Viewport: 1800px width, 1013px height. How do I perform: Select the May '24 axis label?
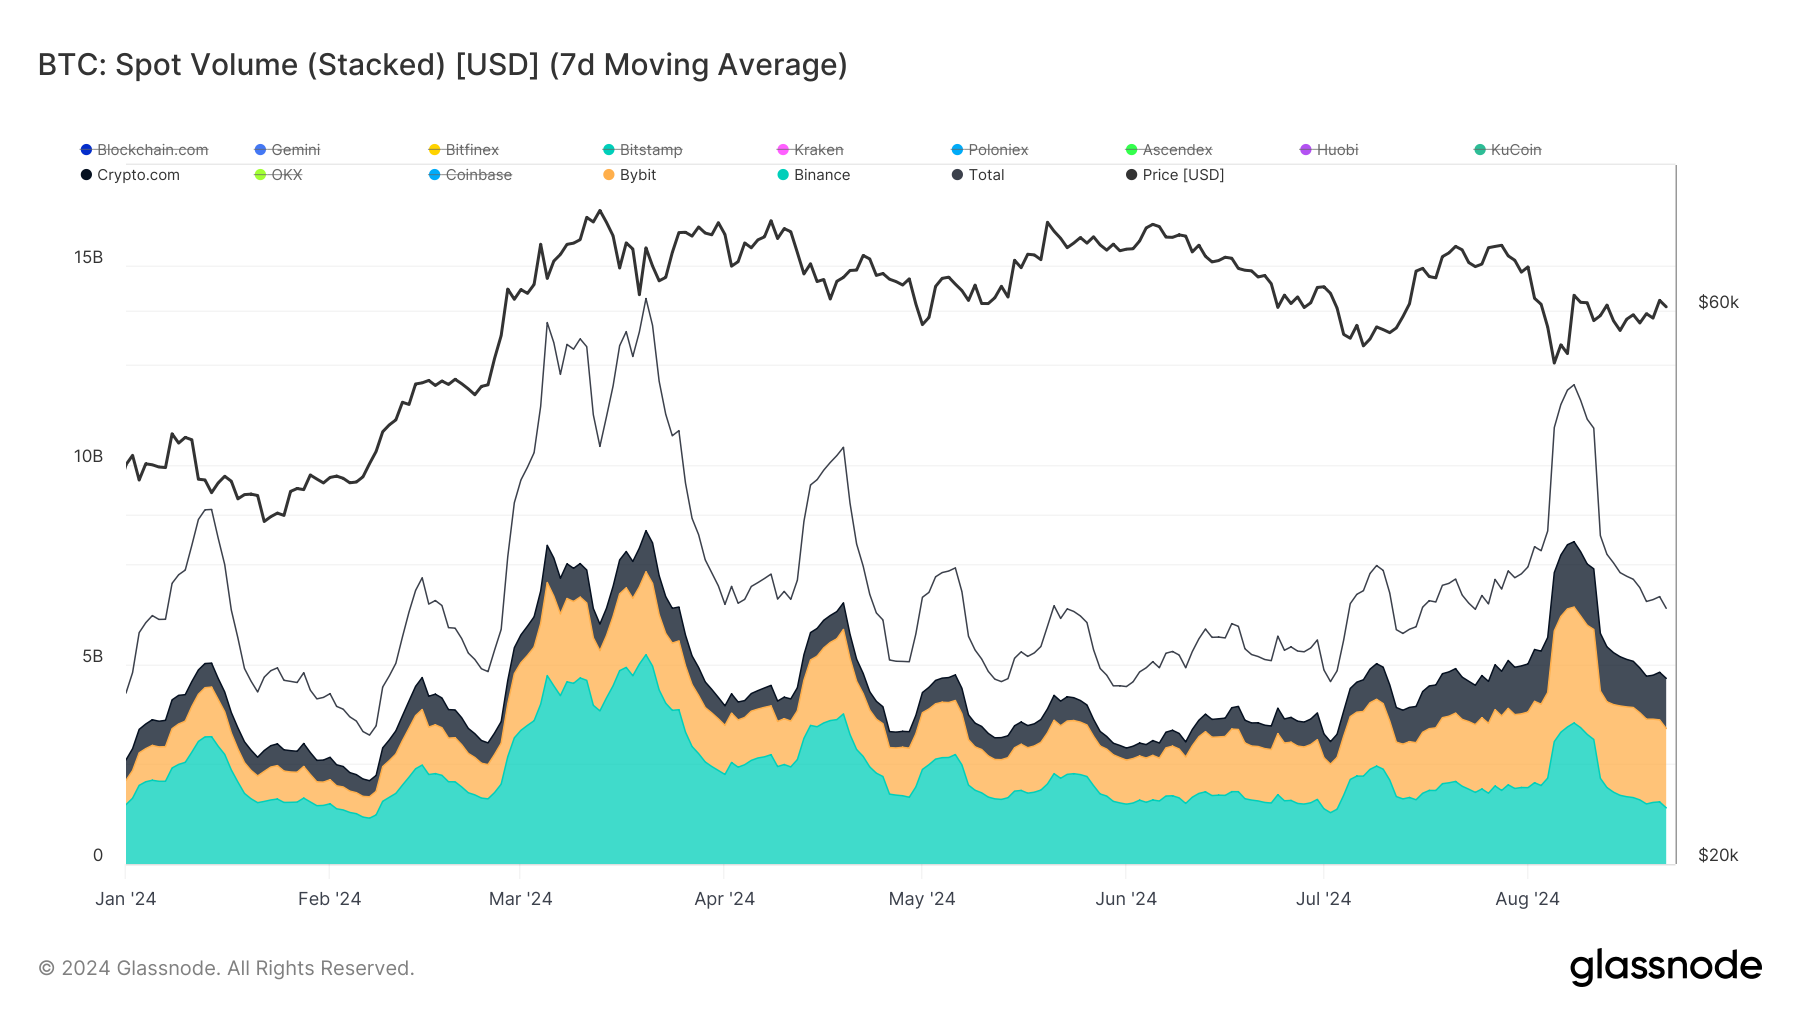tap(922, 899)
